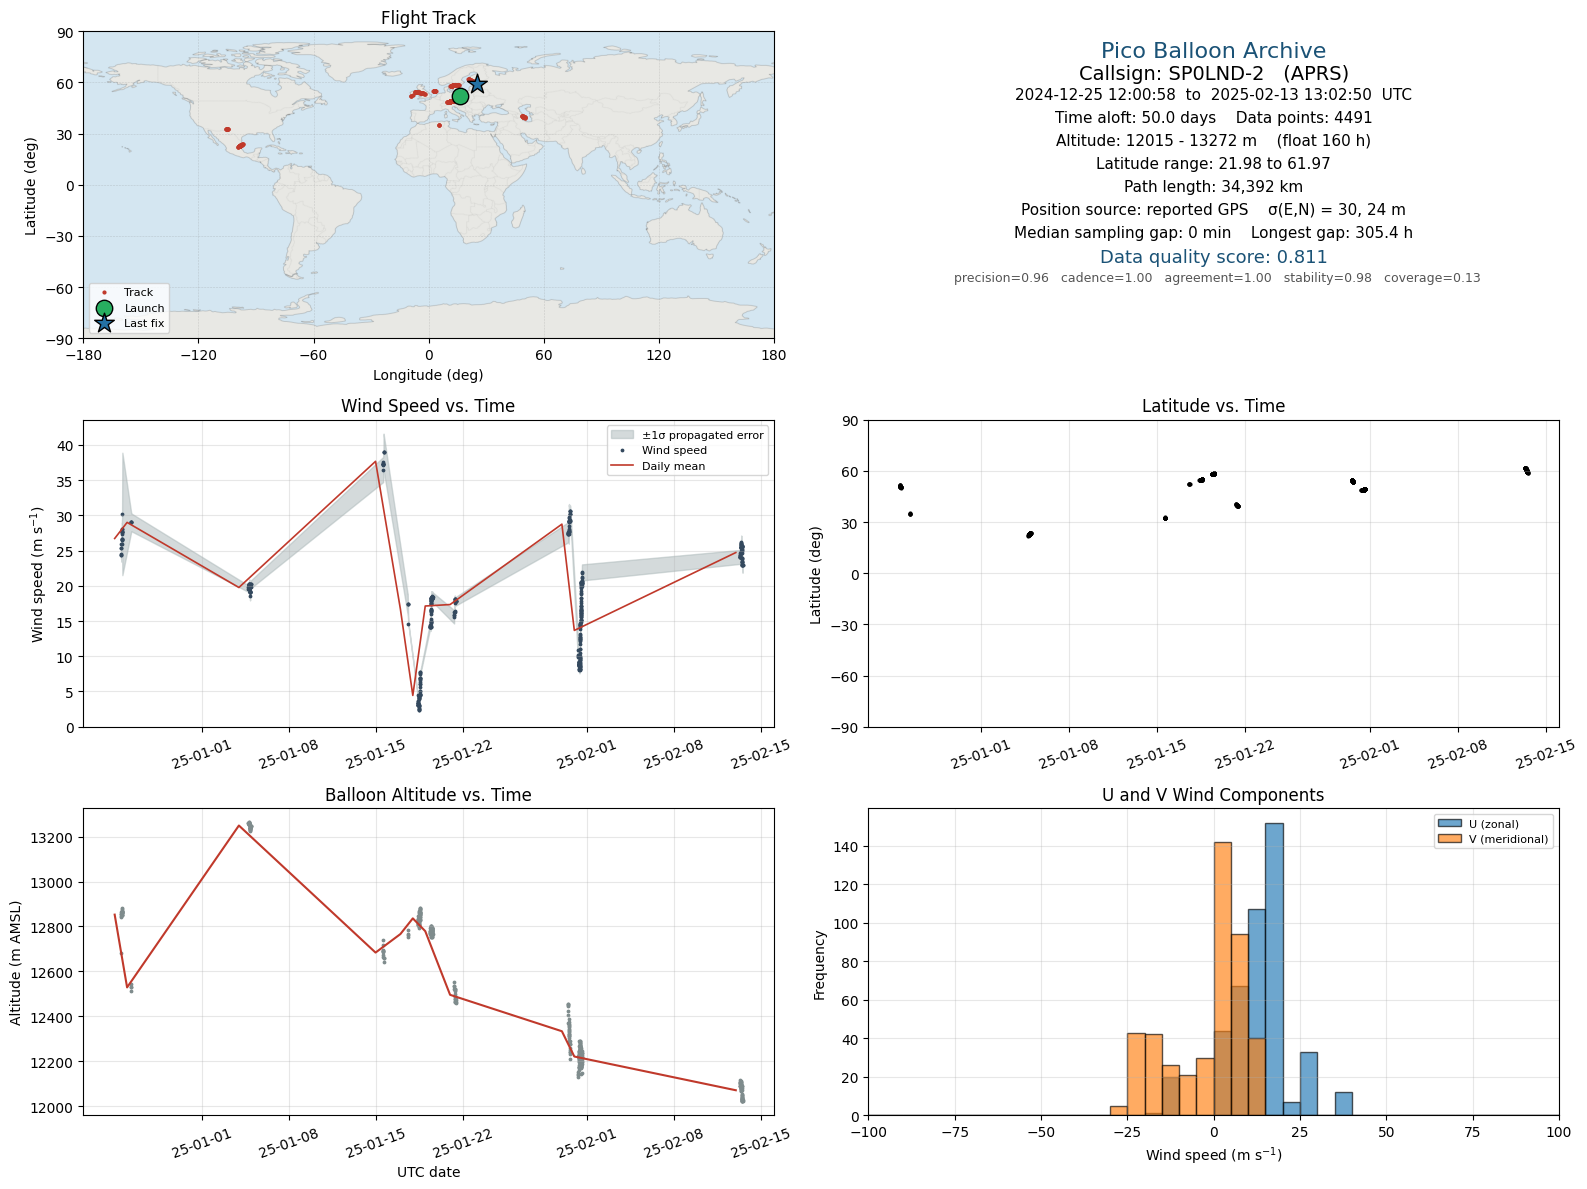Select the Track dot in the map legend
1587x1189 pixels.
[104, 293]
